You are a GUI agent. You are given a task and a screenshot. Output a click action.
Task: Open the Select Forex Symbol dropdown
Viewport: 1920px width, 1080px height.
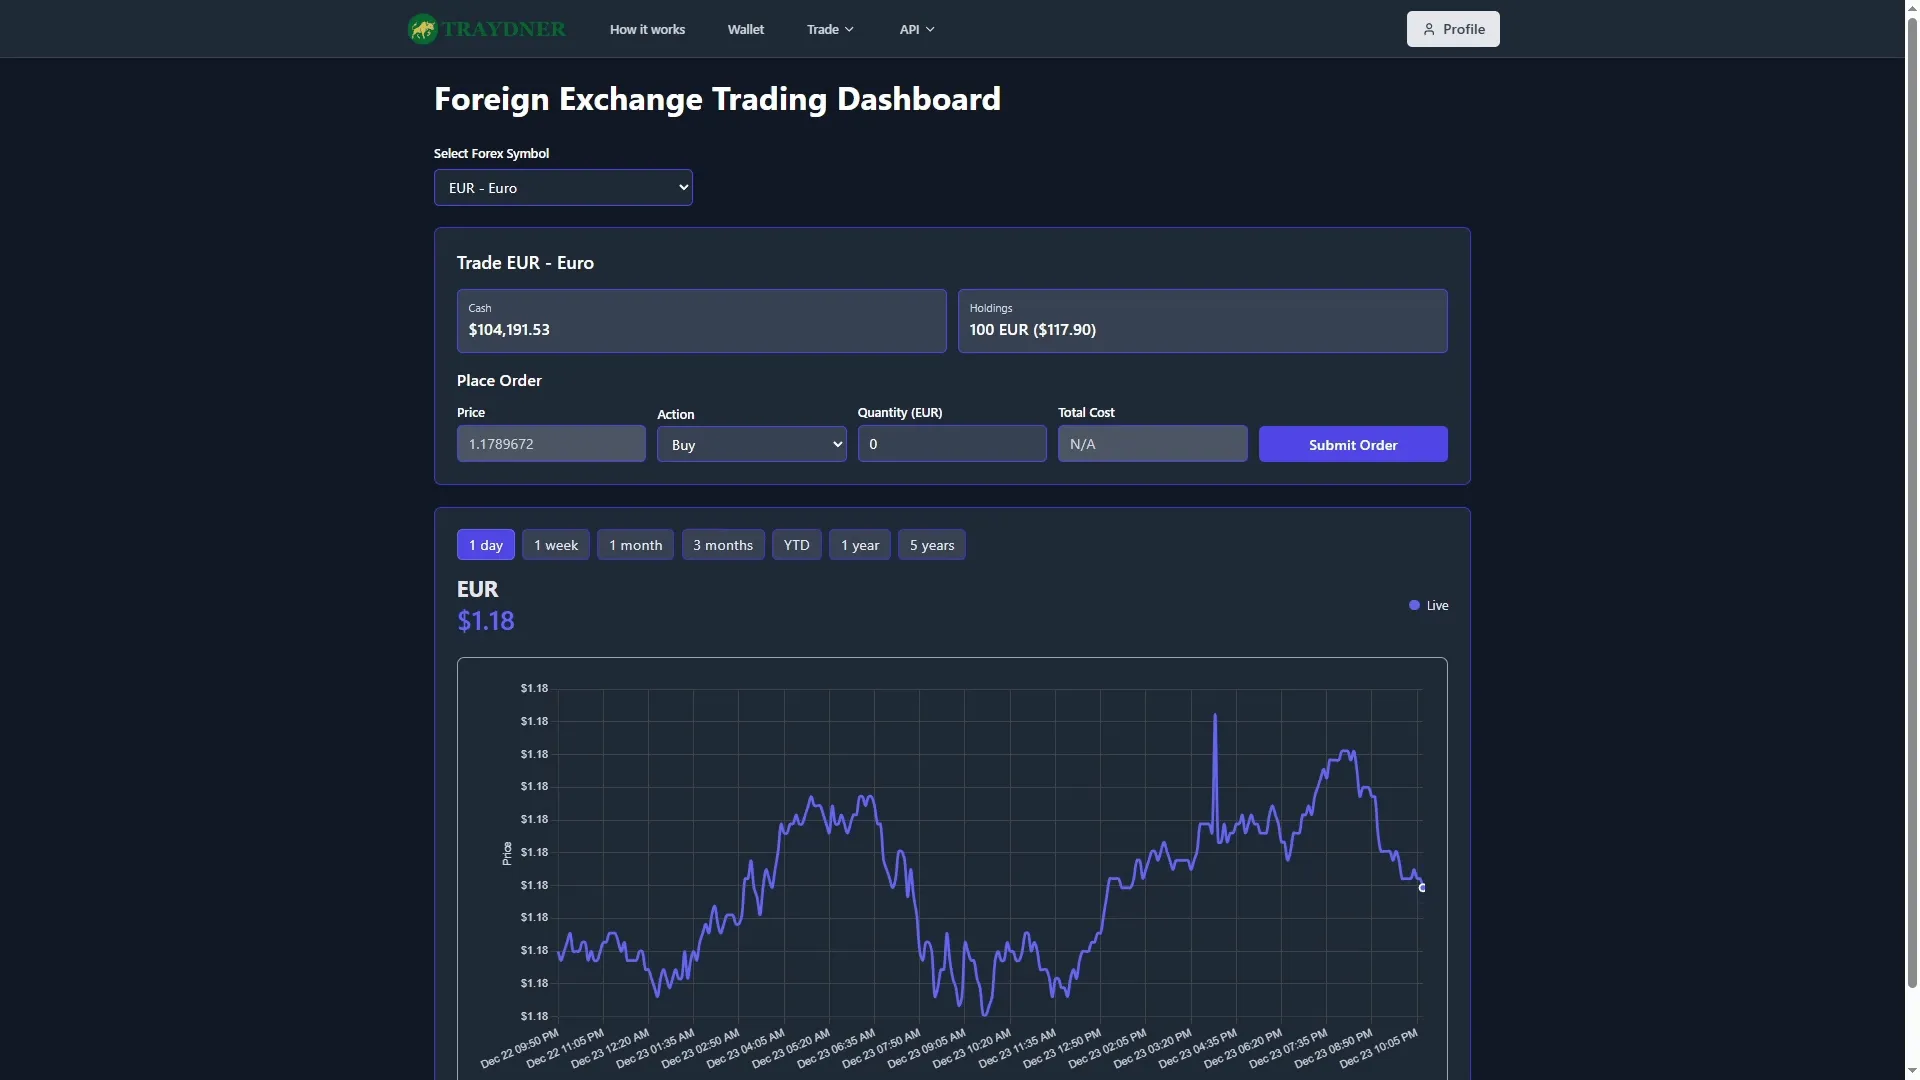(x=563, y=188)
